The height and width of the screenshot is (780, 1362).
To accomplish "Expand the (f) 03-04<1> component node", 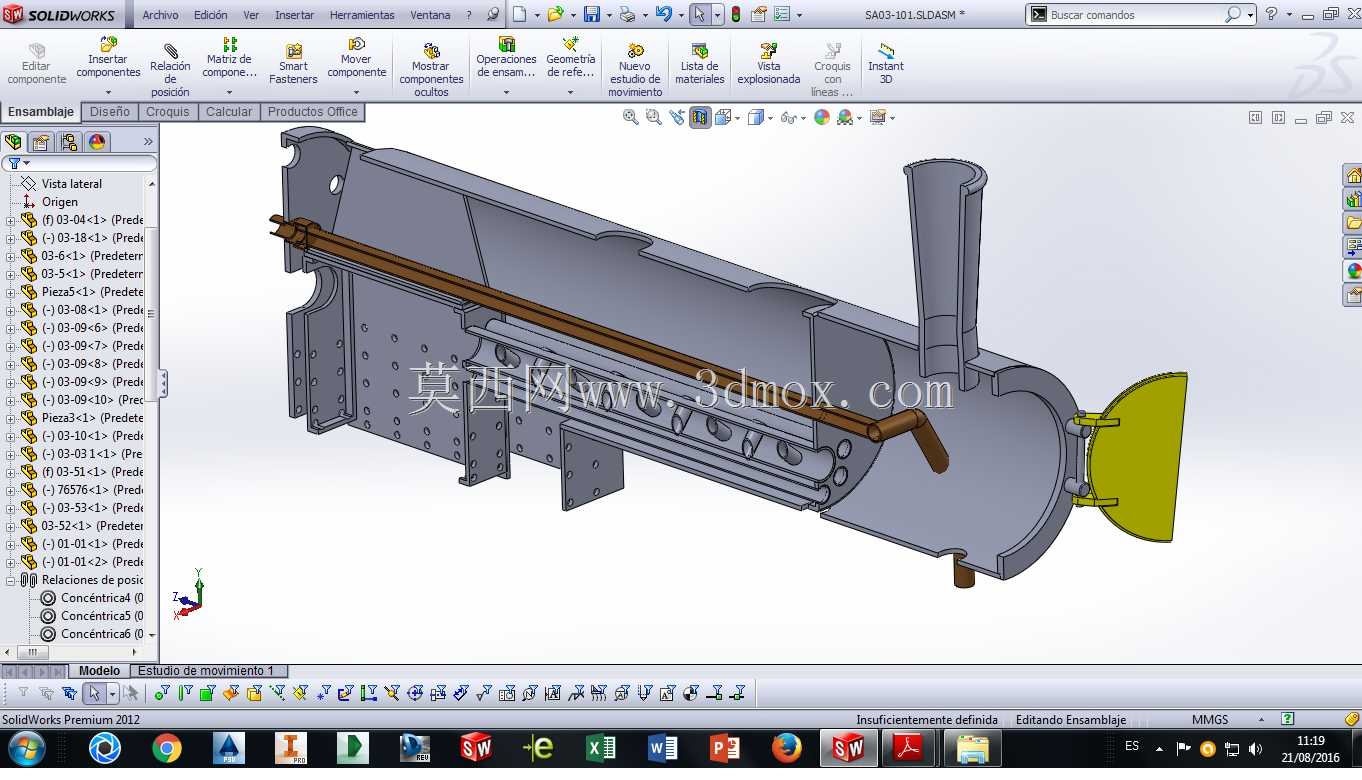I will (11, 220).
